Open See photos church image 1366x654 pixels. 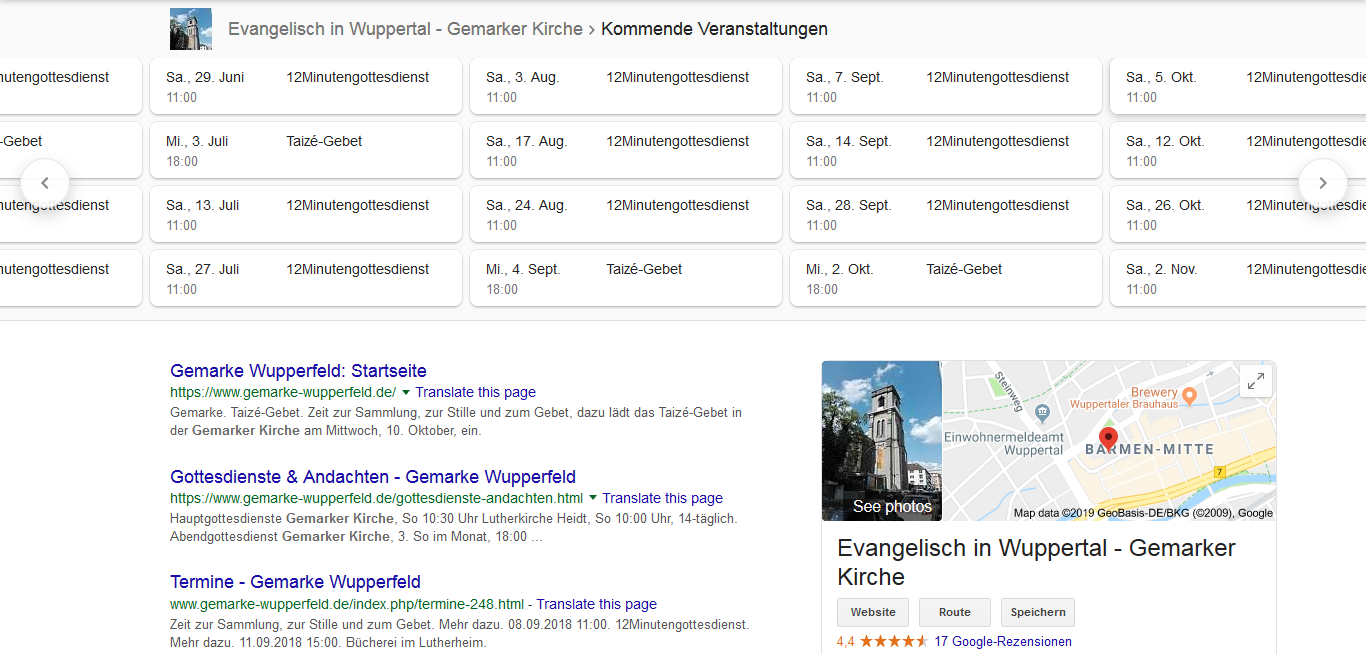(882, 441)
